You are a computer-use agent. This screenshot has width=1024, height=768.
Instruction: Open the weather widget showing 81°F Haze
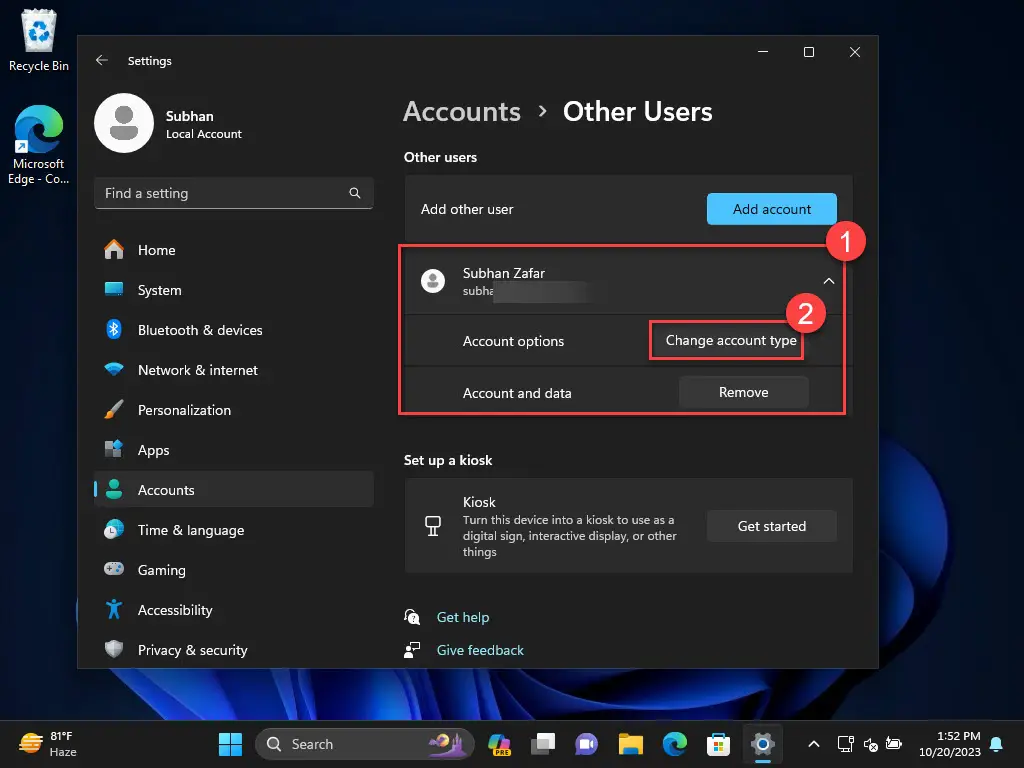[48, 744]
